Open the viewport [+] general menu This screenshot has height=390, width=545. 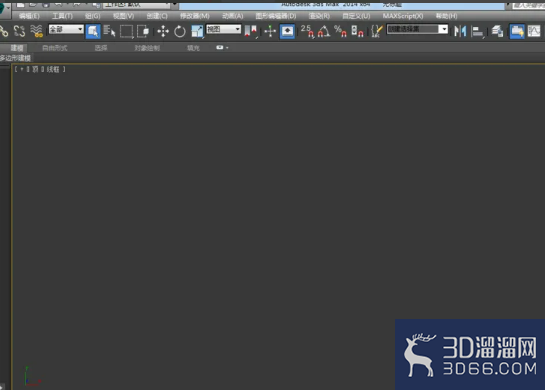[22, 70]
